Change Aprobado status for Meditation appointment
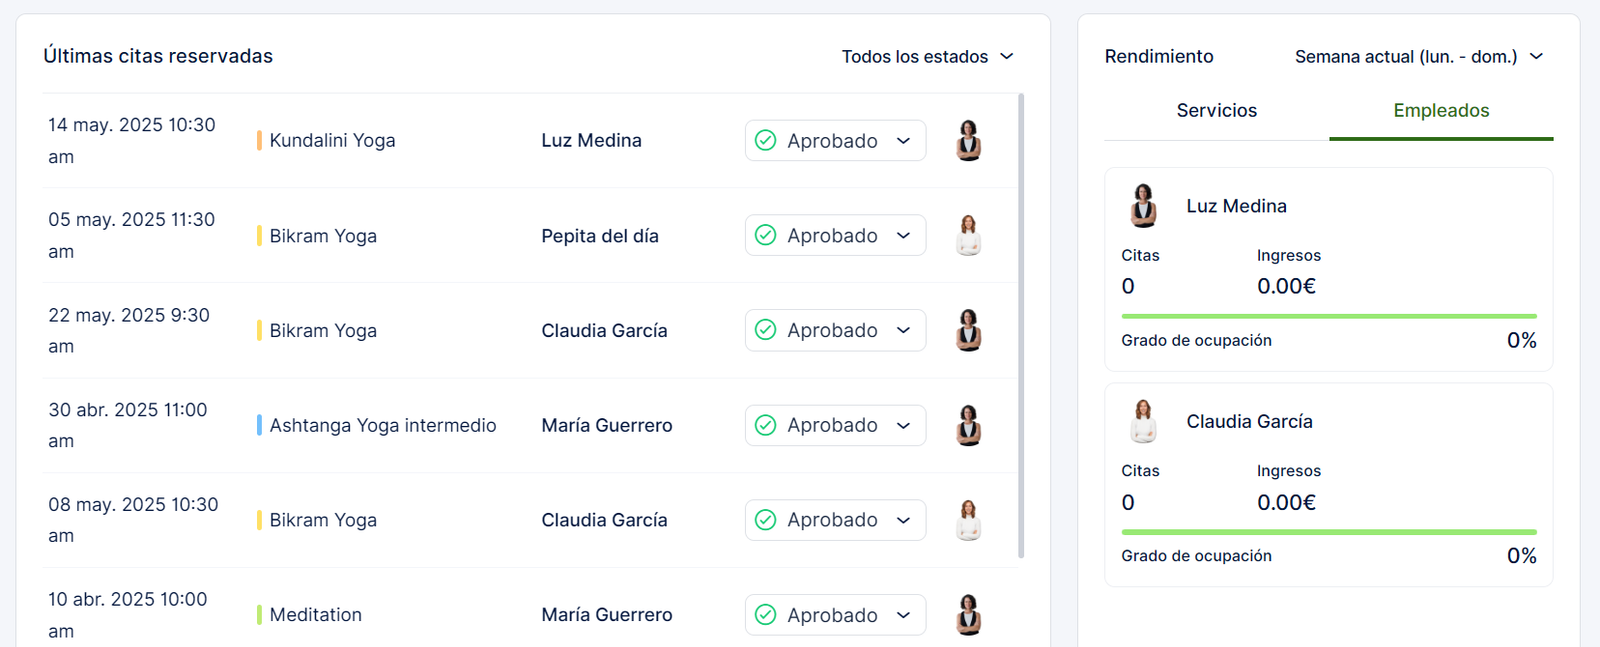Viewport: 1600px width, 647px height. (x=835, y=615)
